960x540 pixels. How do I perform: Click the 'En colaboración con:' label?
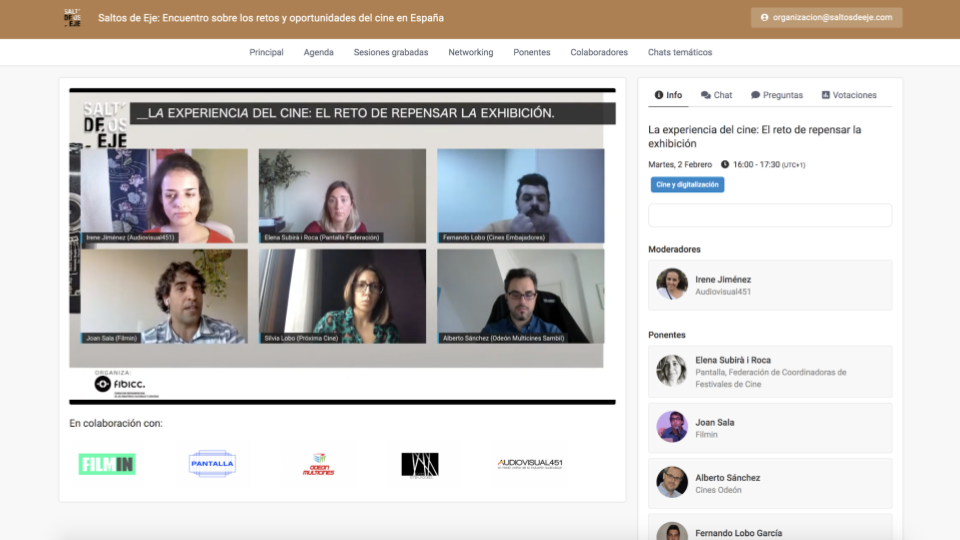(x=116, y=423)
